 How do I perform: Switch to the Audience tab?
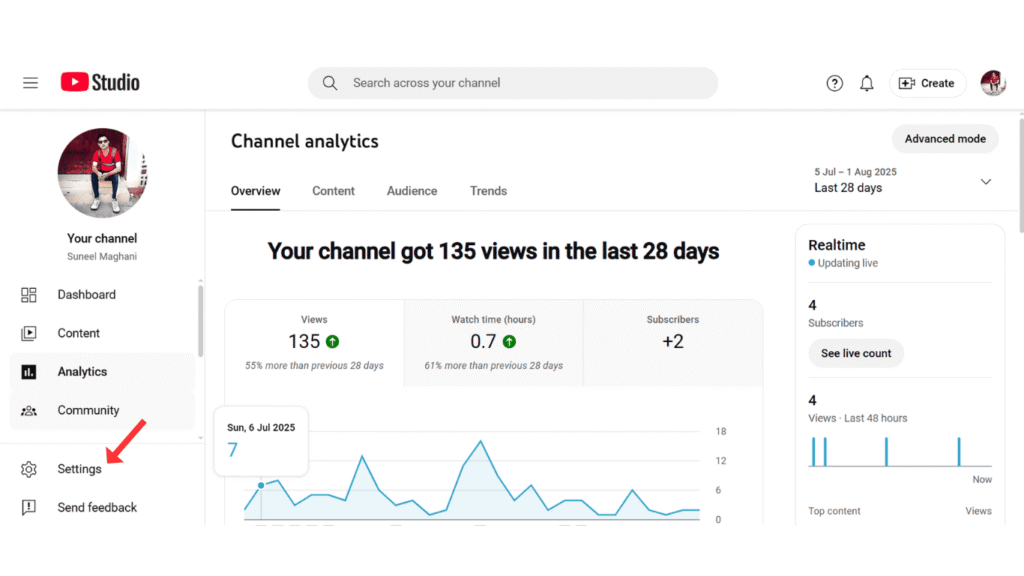(x=411, y=191)
